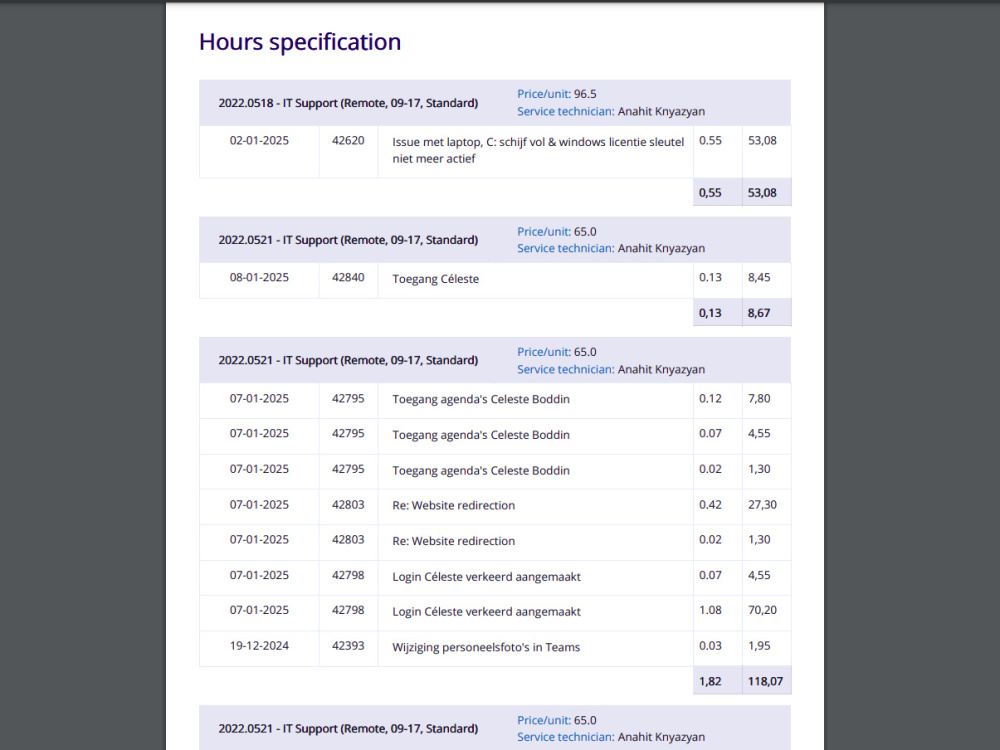This screenshot has width=1000, height=750.
Task: Select the first '2022.0518 - IT Support' section title
Action: coord(348,103)
